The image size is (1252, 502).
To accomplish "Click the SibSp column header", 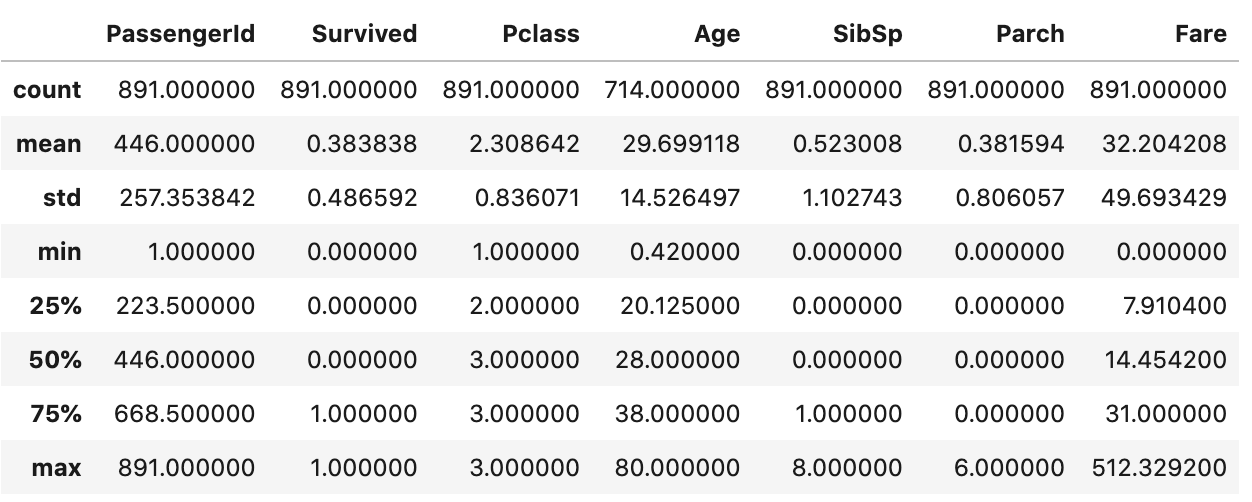I will [866, 34].
